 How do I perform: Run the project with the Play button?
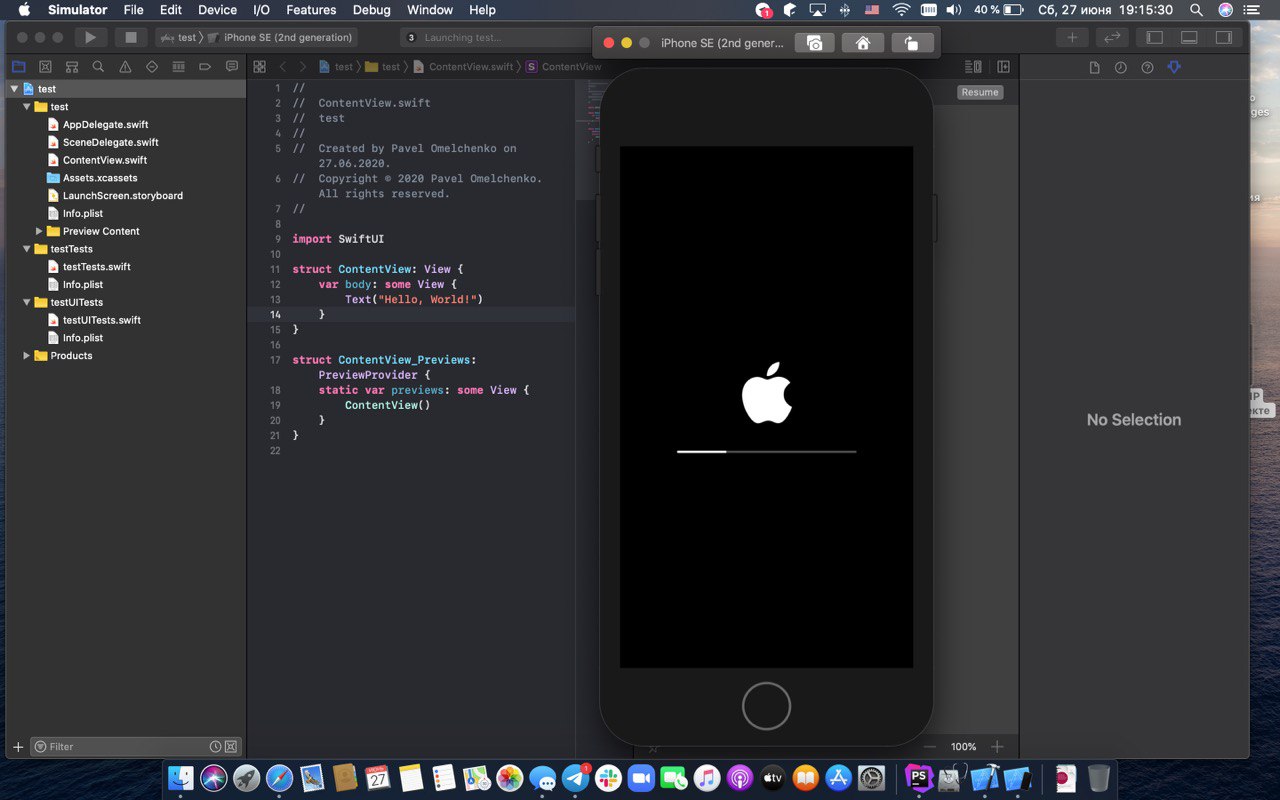click(x=90, y=37)
